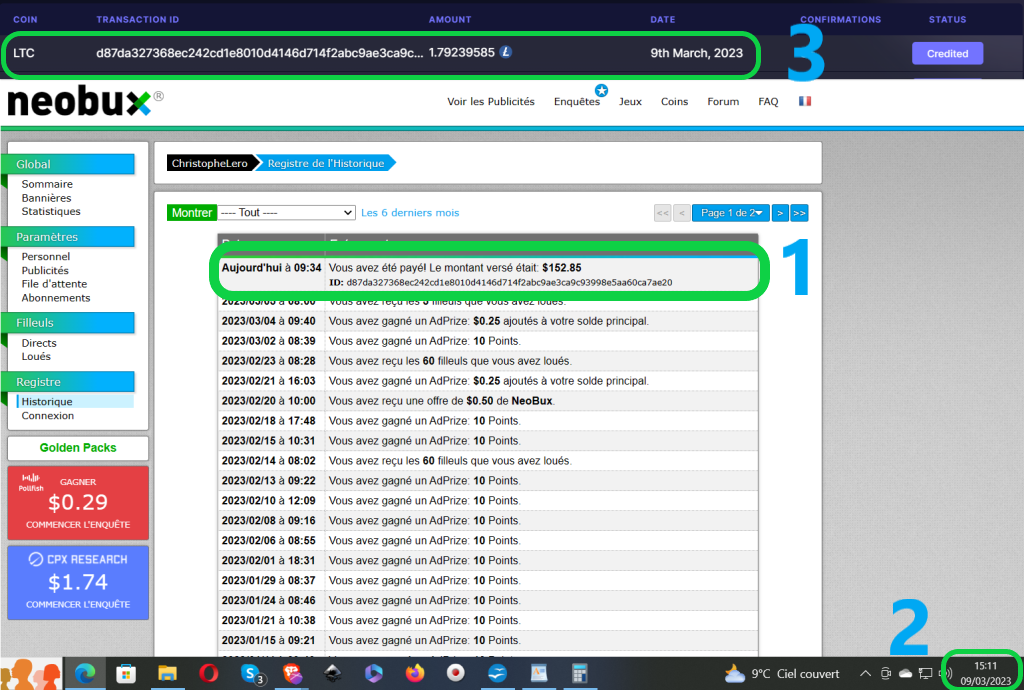Open the Page 1 de 2 dropdown
Viewport: 1024px width, 690px height.
731,213
